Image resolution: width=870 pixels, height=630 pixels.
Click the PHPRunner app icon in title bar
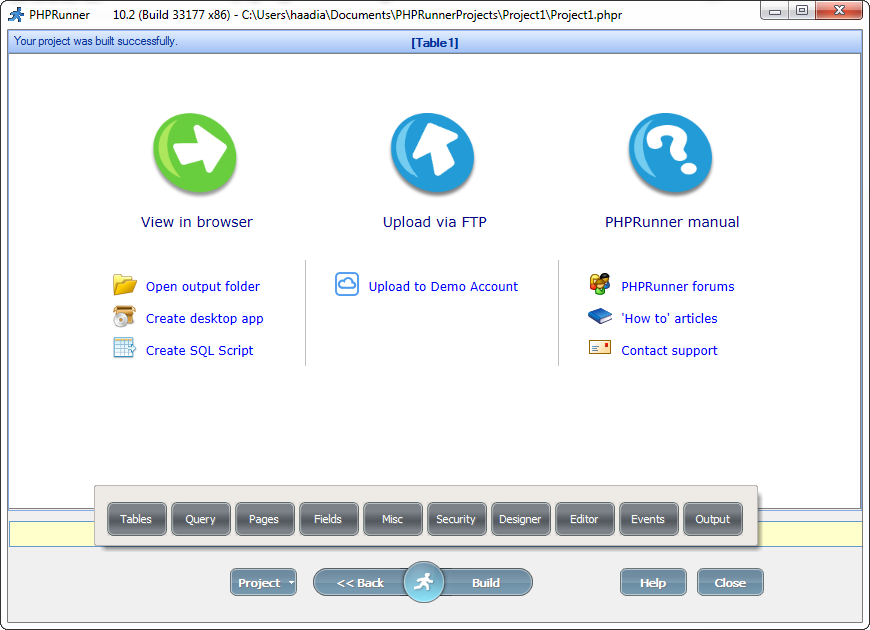click(x=16, y=14)
